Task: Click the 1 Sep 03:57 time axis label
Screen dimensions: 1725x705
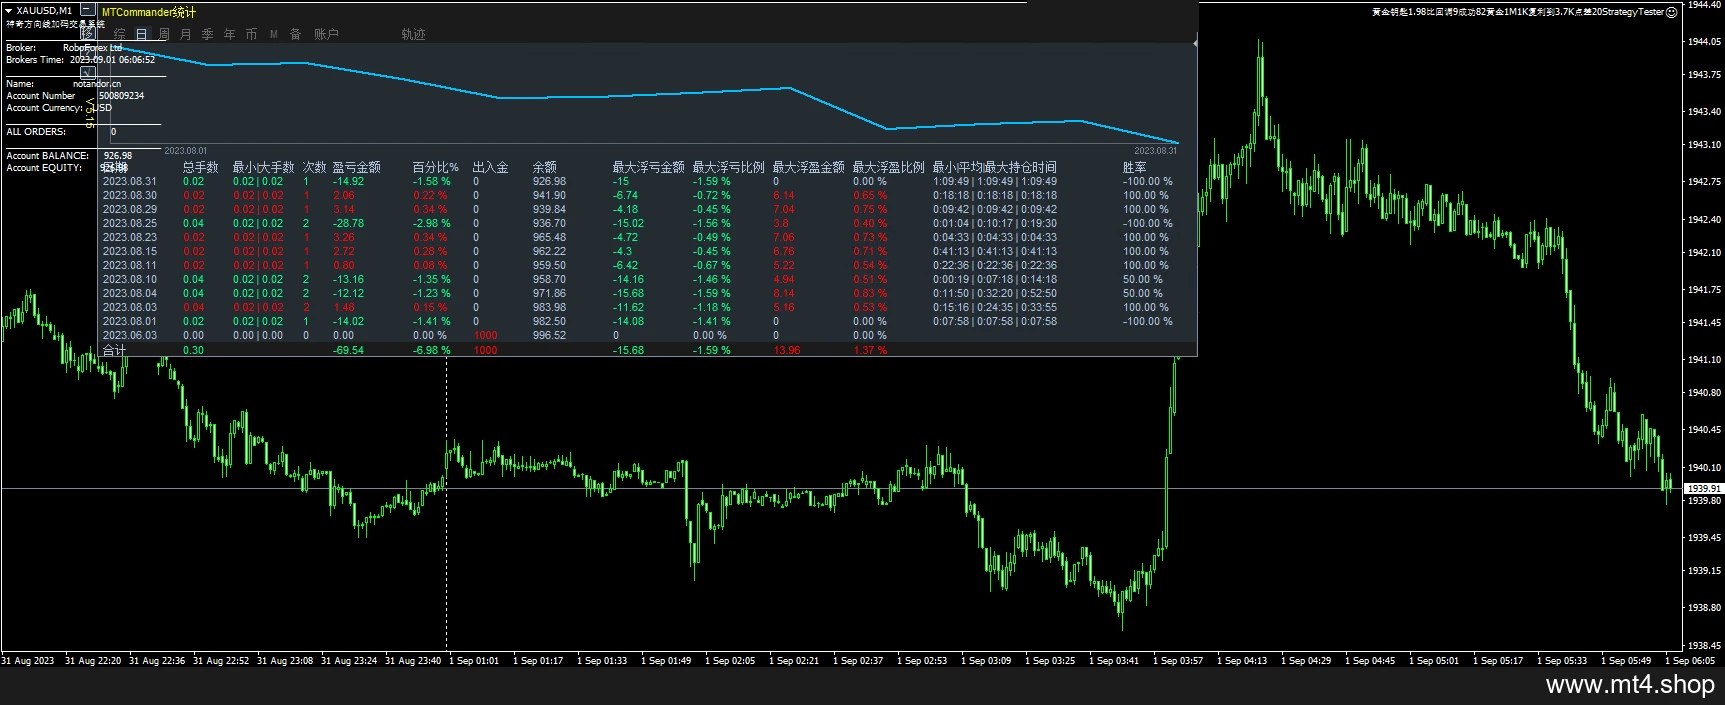Action: click(1177, 660)
